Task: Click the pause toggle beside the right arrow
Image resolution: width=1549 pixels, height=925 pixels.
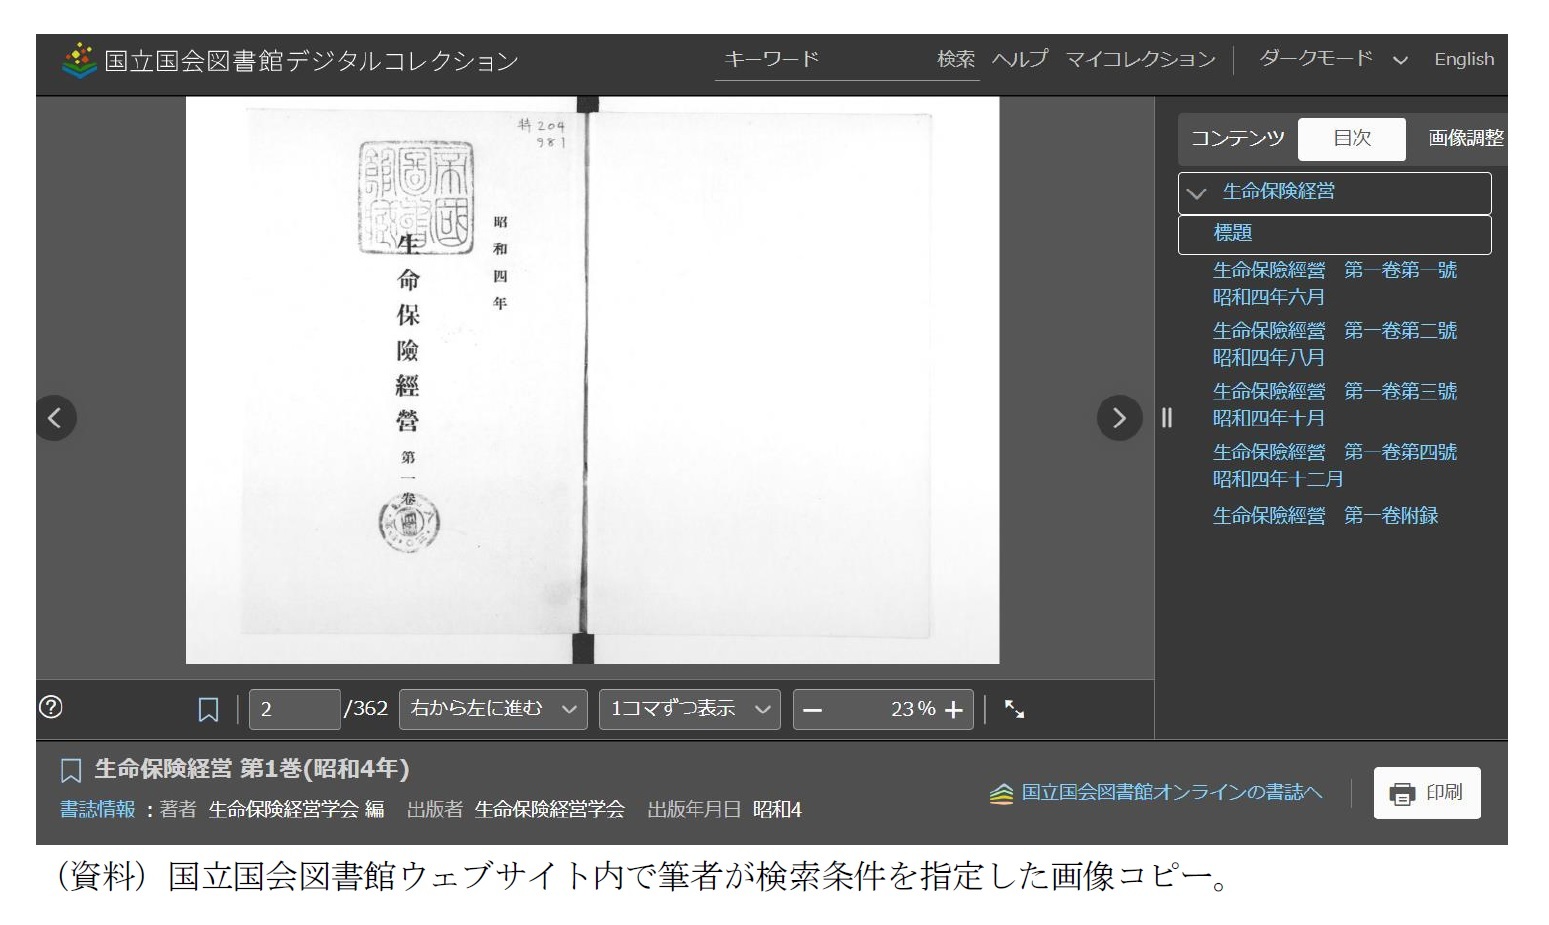Action: pyautogui.click(x=1167, y=418)
